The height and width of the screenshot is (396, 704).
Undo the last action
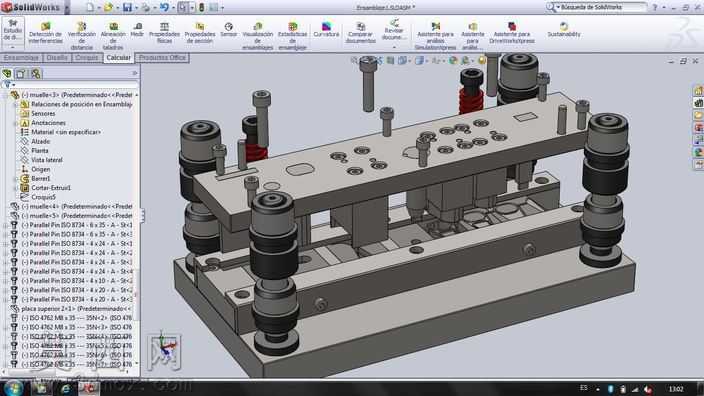coord(164,7)
